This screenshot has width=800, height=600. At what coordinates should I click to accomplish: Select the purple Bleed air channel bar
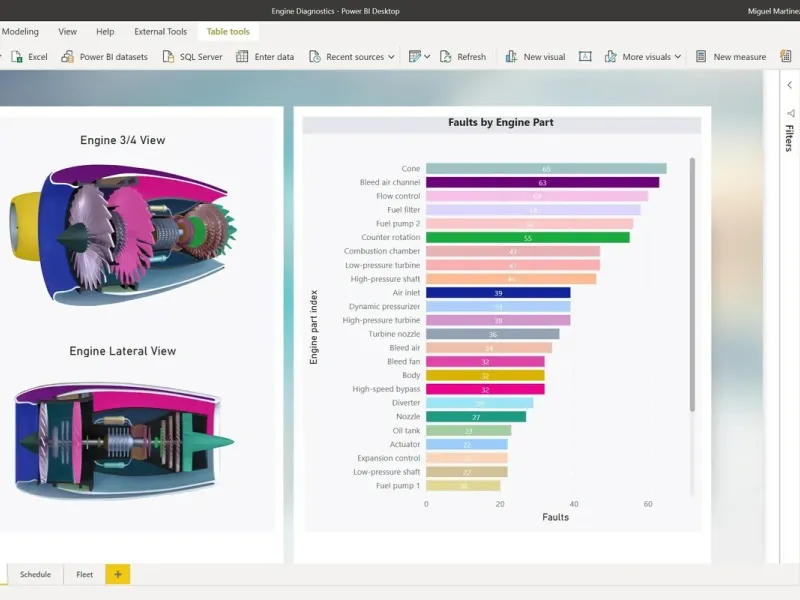542,182
